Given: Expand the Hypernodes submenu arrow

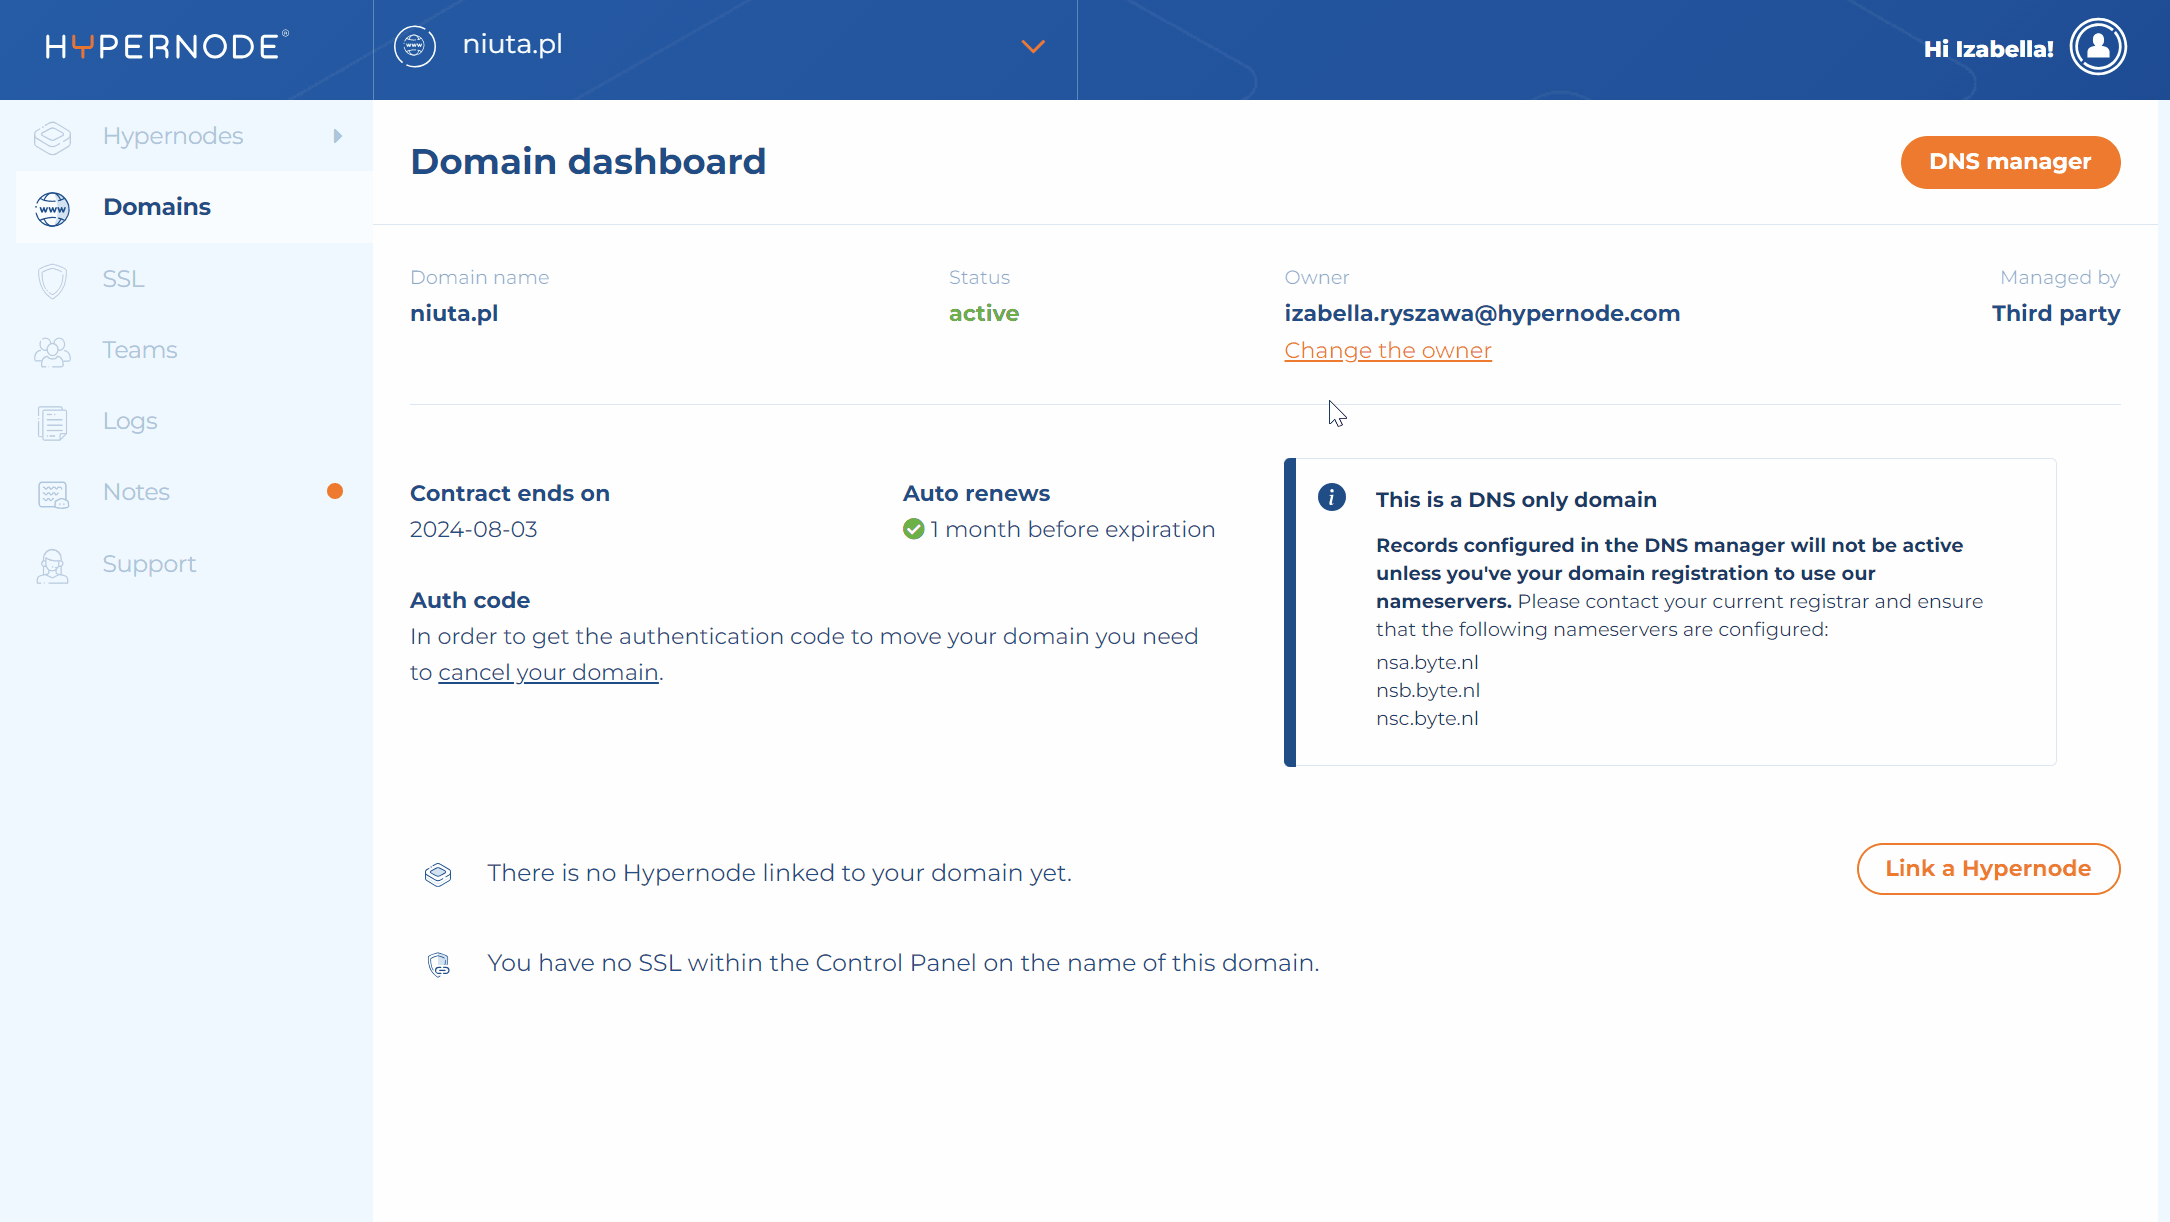Looking at the screenshot, I should tap(338, 136).
